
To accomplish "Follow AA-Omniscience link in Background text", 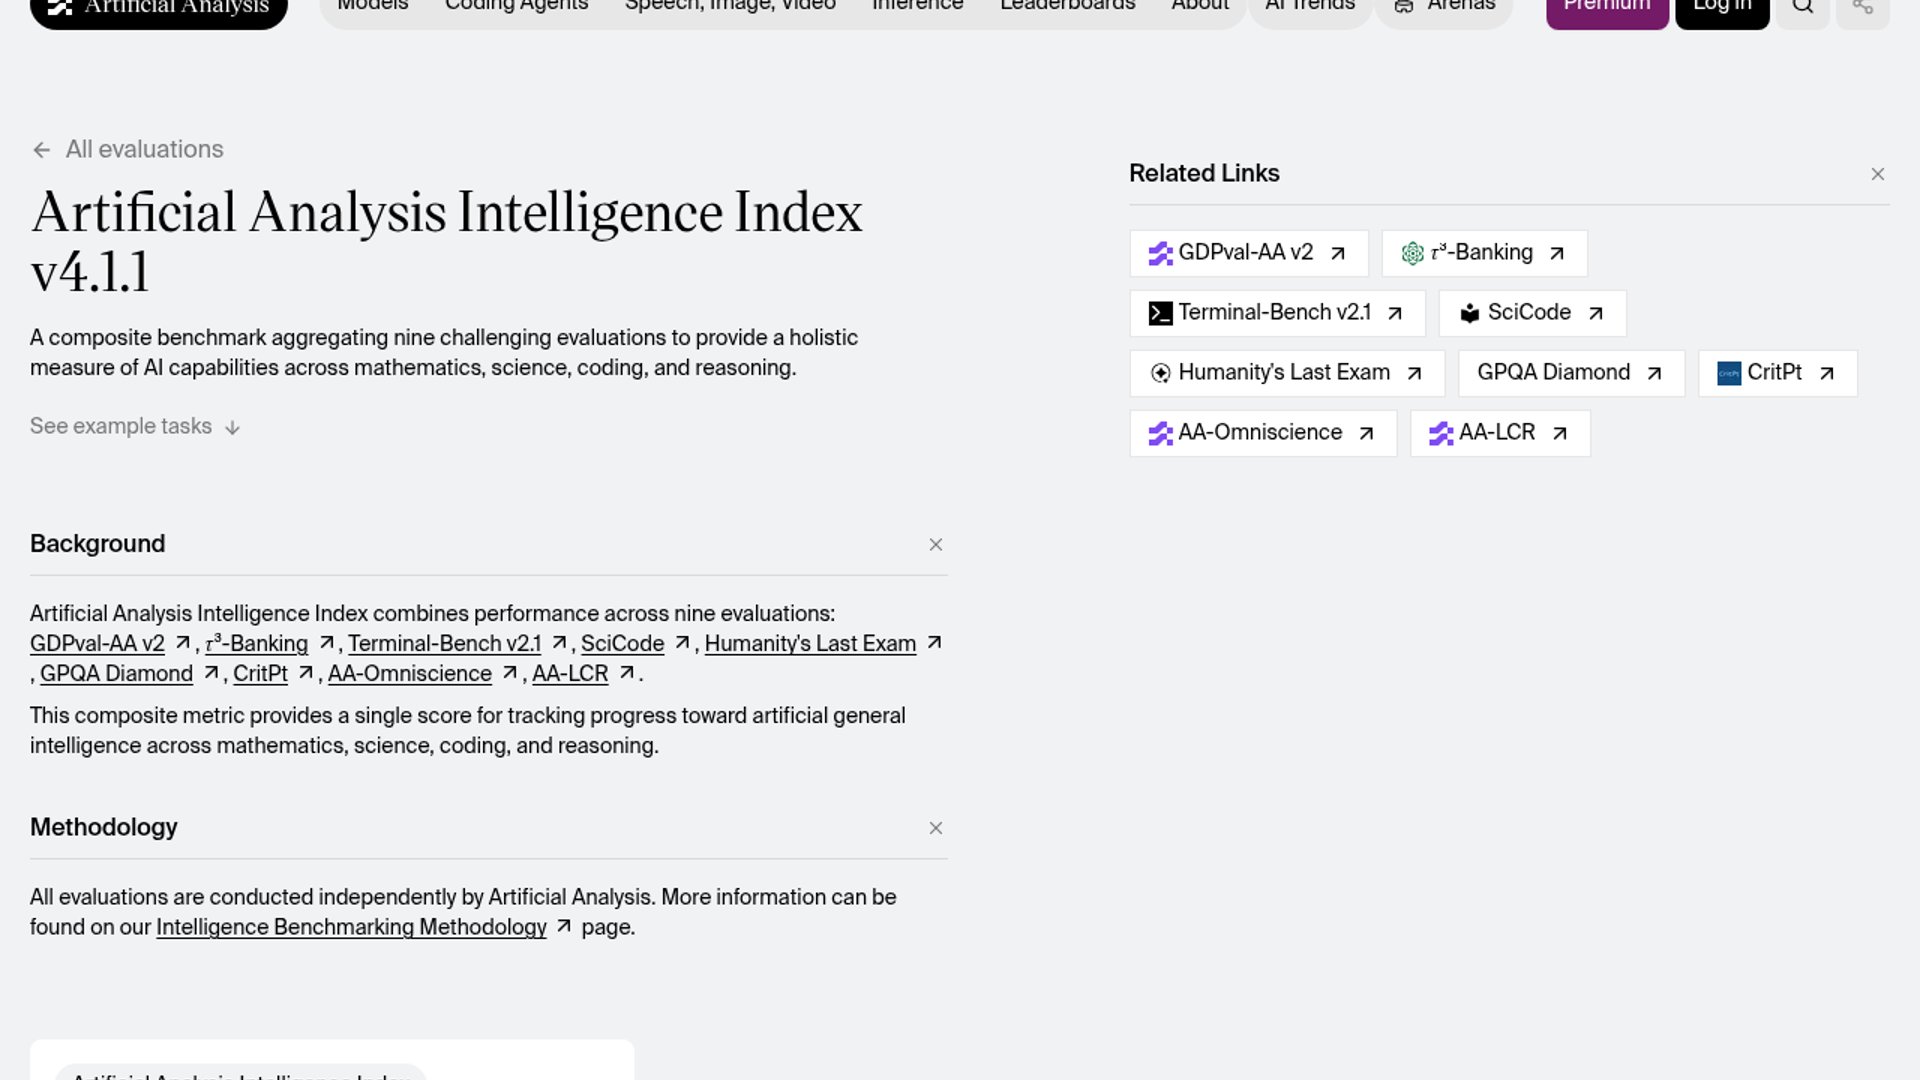I will (x=410, y=674).
